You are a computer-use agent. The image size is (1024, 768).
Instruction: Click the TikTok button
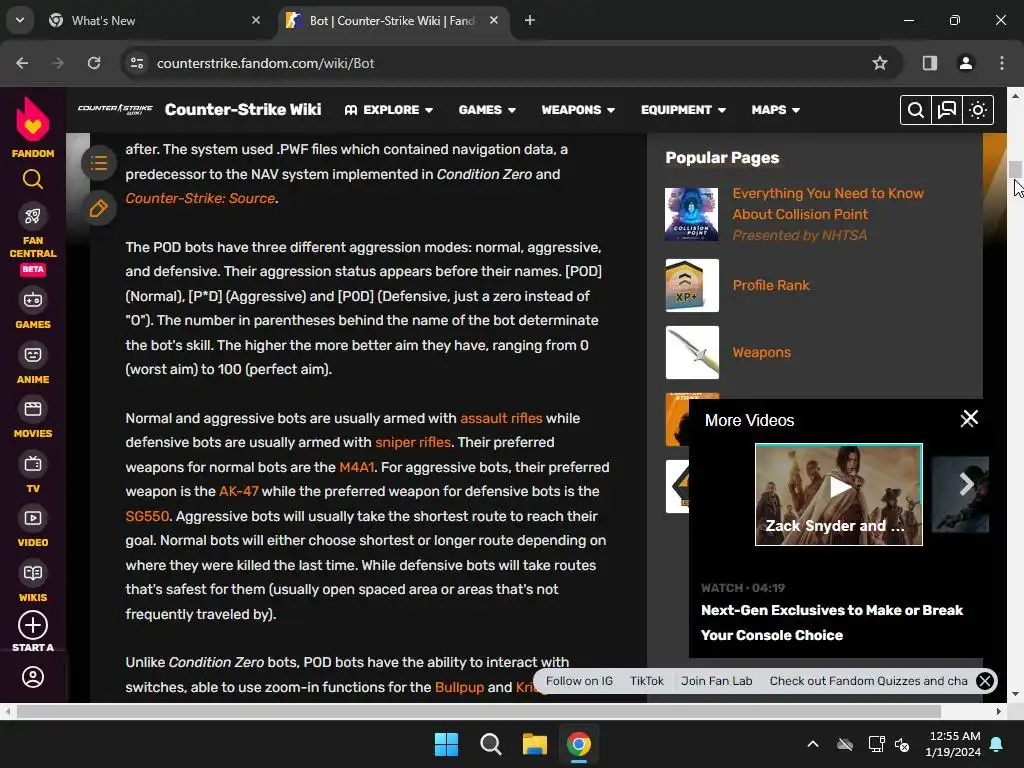pos(647,681)
